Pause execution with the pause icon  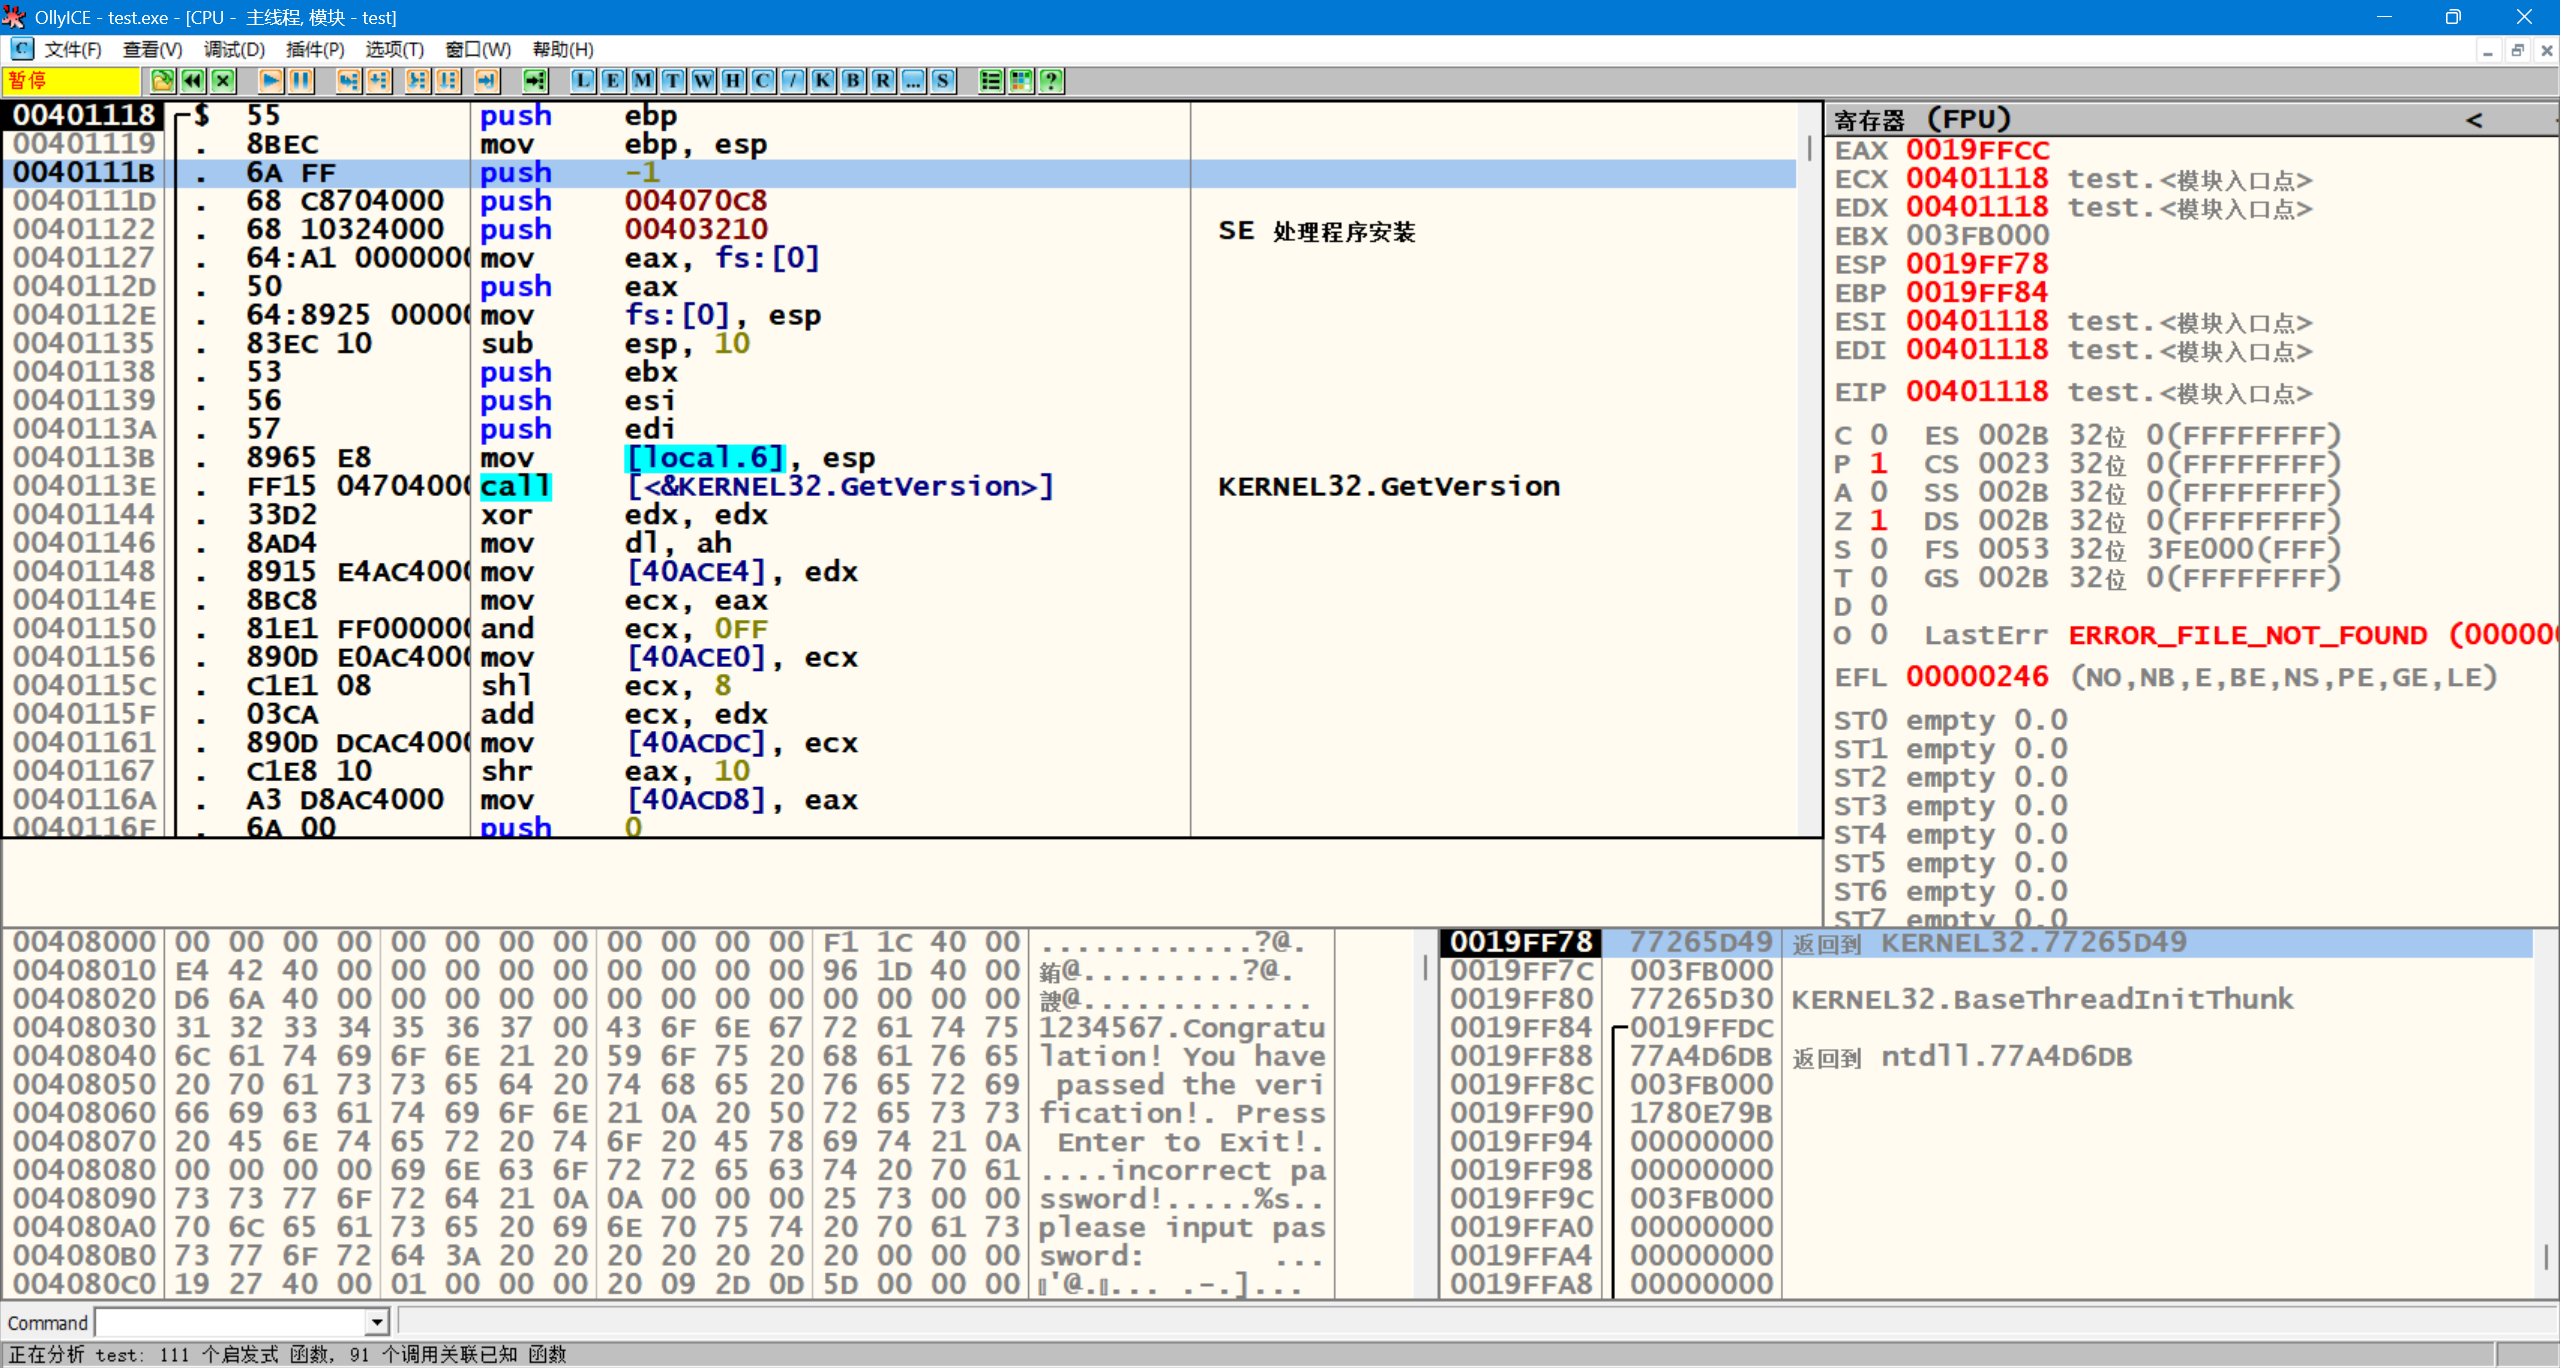pyautogui.click(x=300, y=81)
